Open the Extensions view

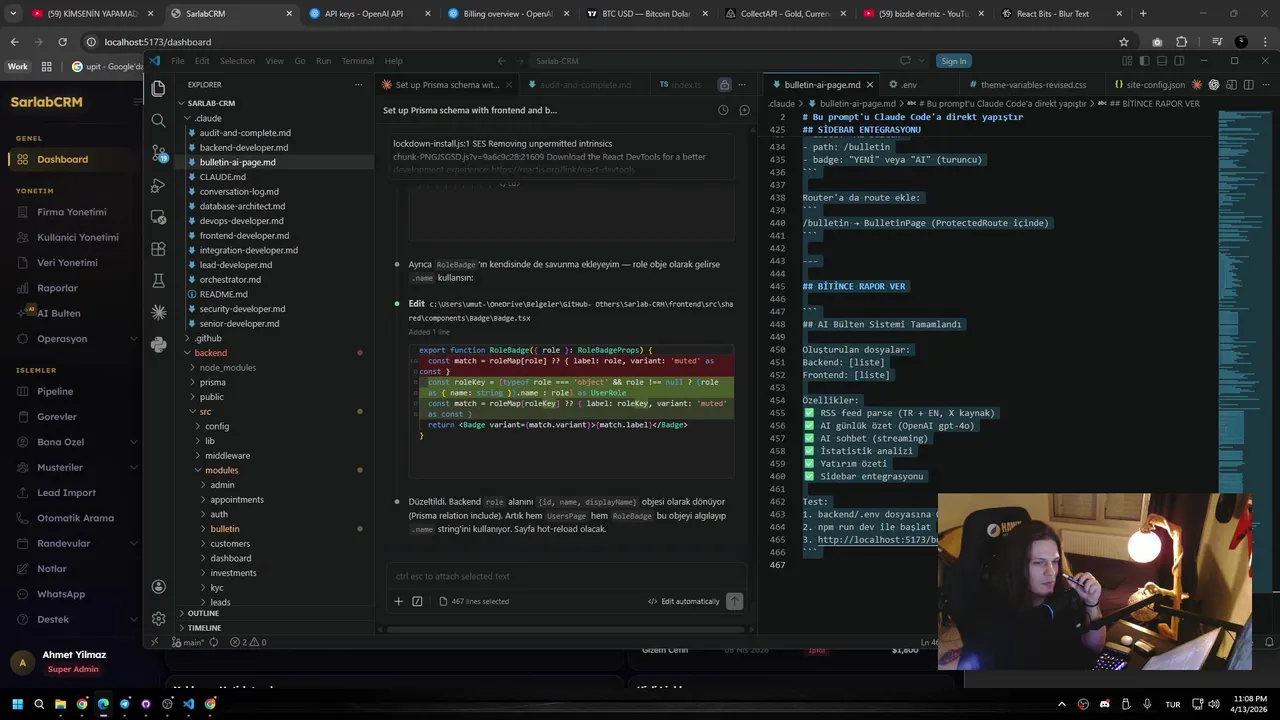pos(158,249)
